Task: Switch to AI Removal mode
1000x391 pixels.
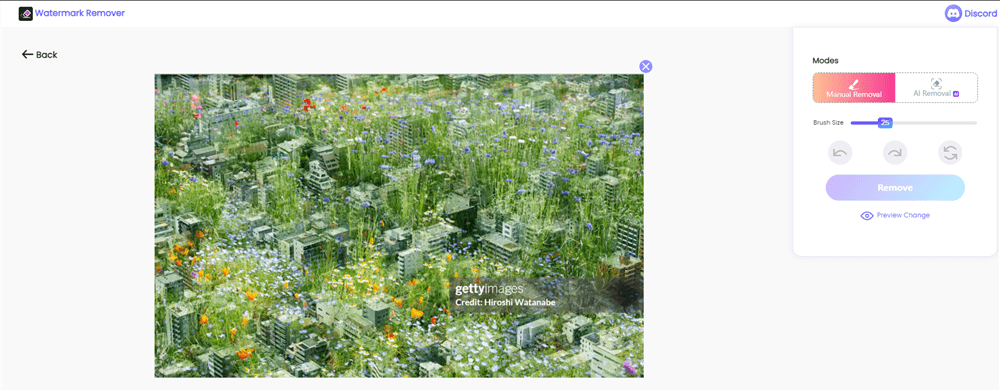Action: click(x=936, y=87)
